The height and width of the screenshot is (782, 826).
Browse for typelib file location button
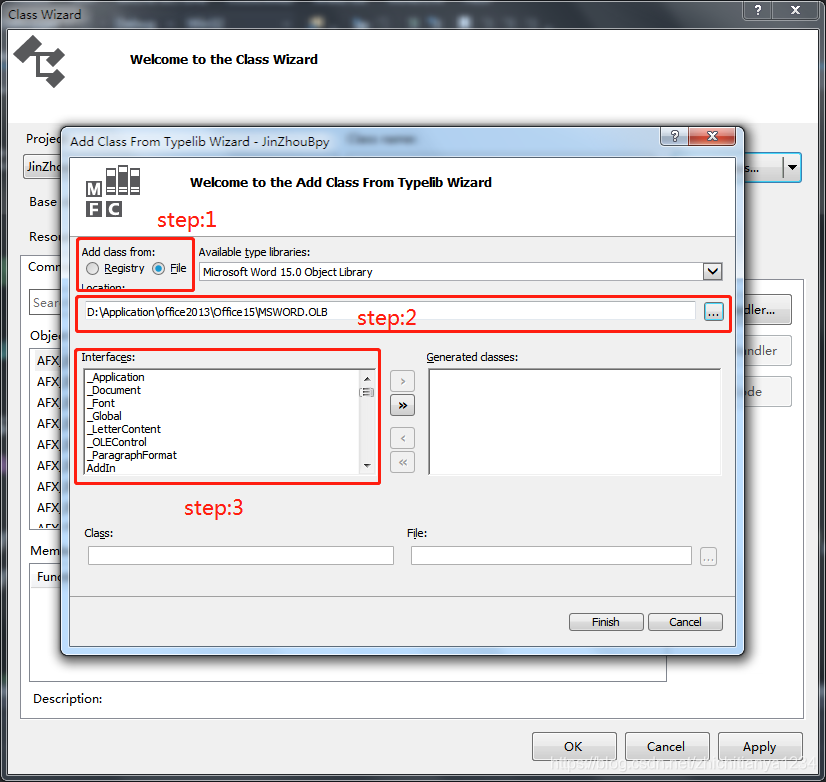(714, 312)
